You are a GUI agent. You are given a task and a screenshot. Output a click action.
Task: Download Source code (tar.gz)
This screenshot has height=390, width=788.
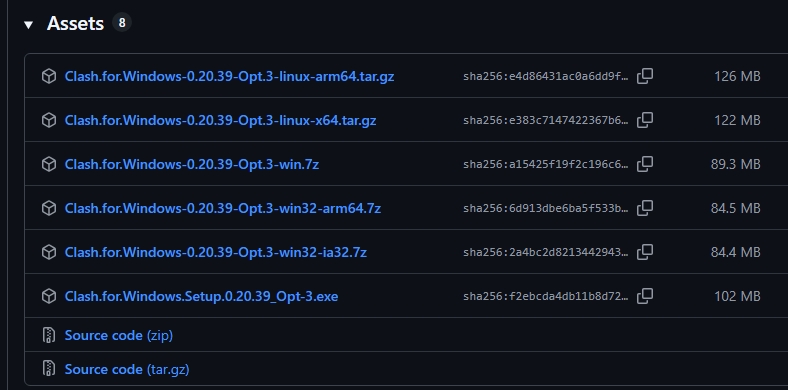[x=127, y=369]
